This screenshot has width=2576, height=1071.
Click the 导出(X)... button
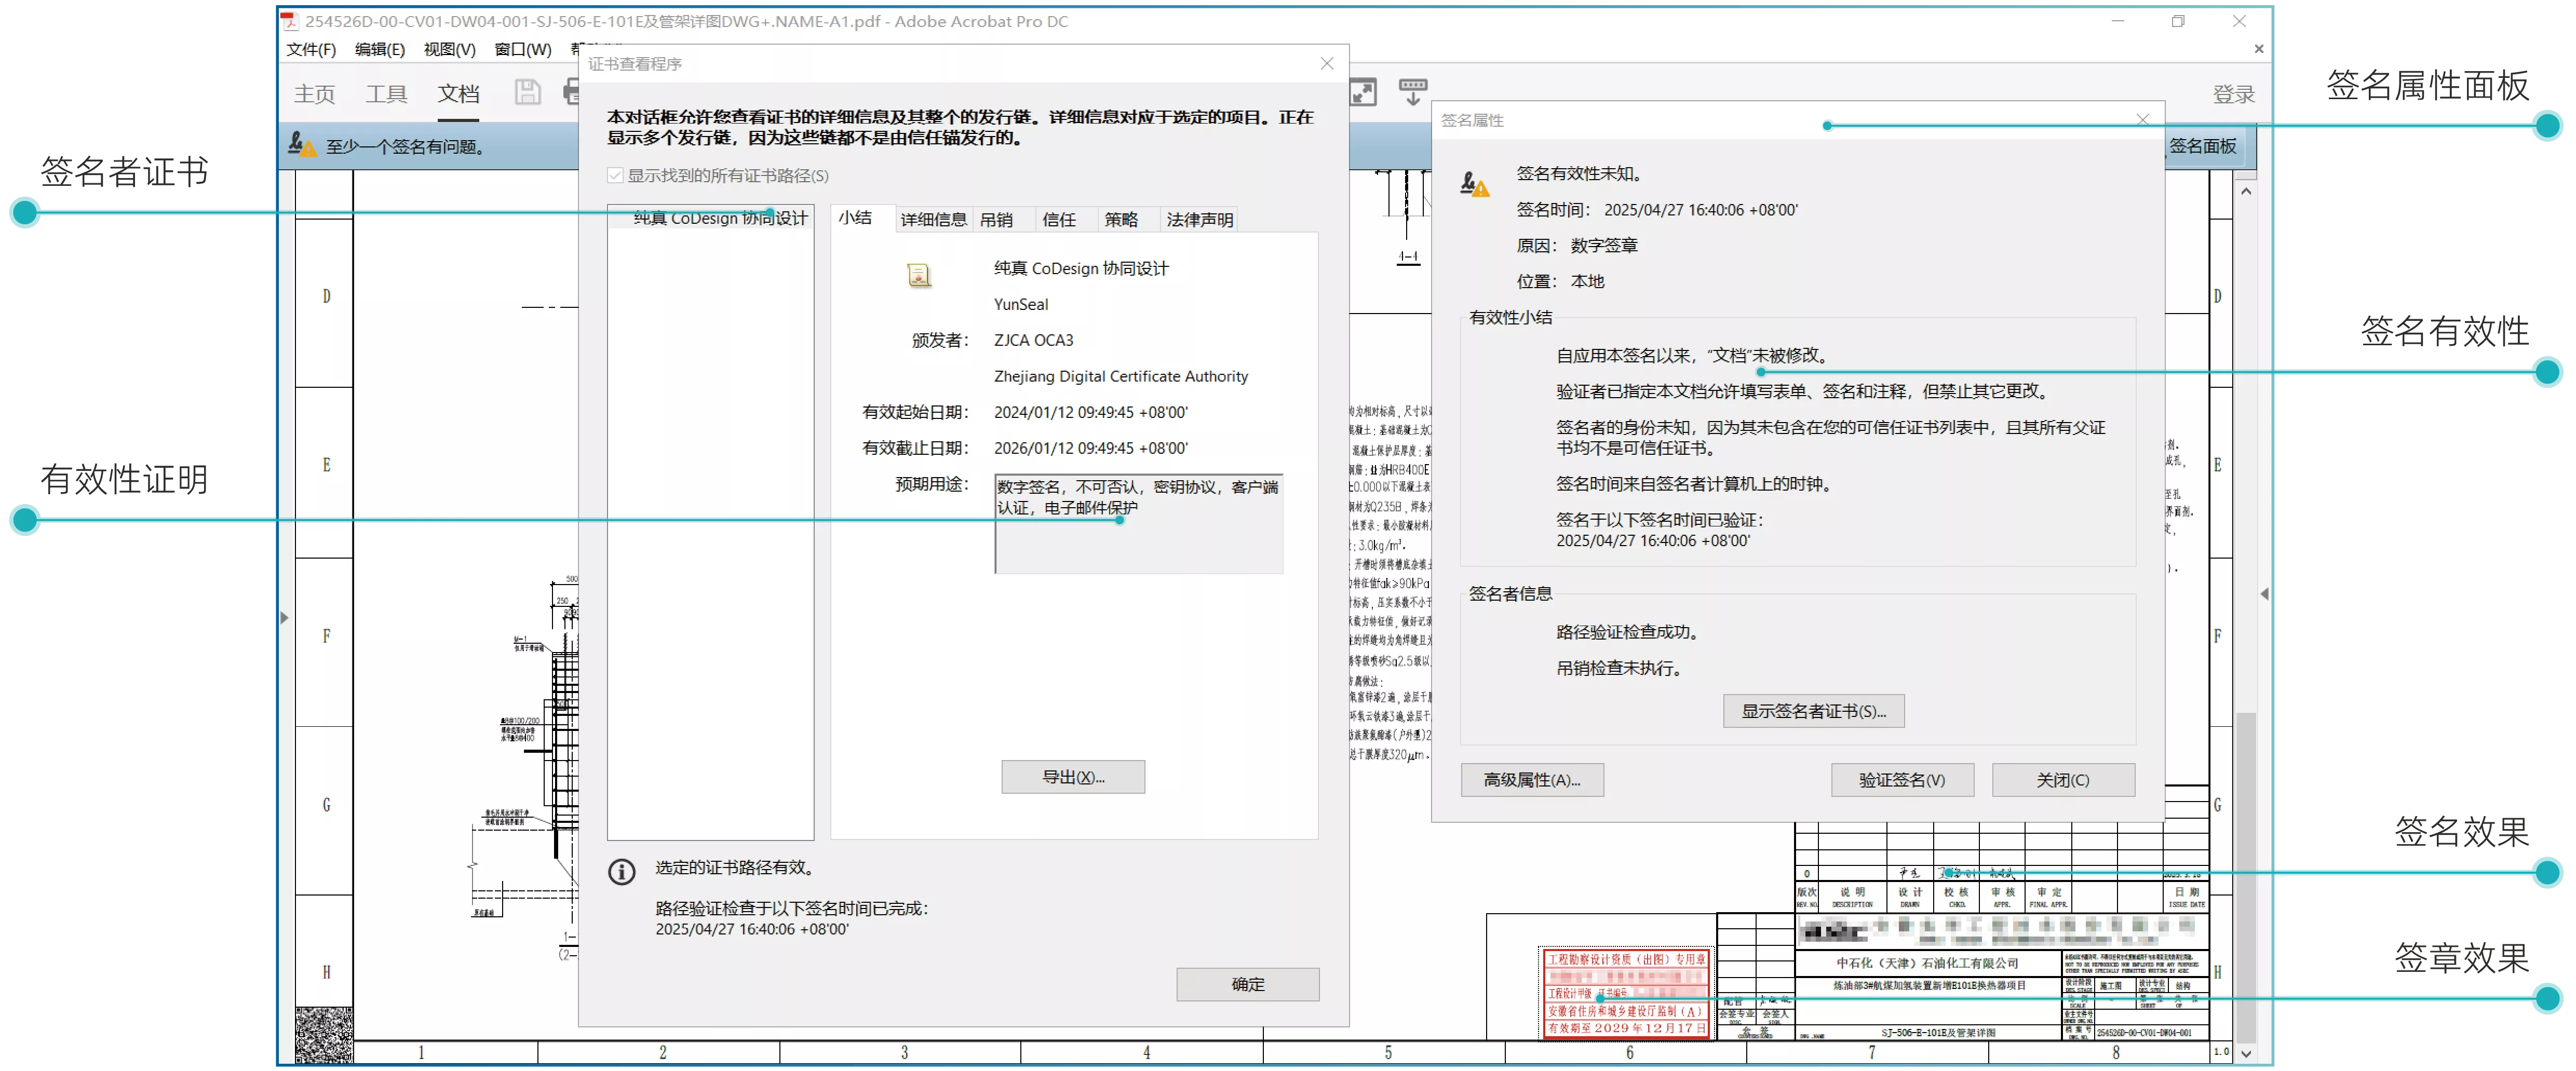(1073, 777)
